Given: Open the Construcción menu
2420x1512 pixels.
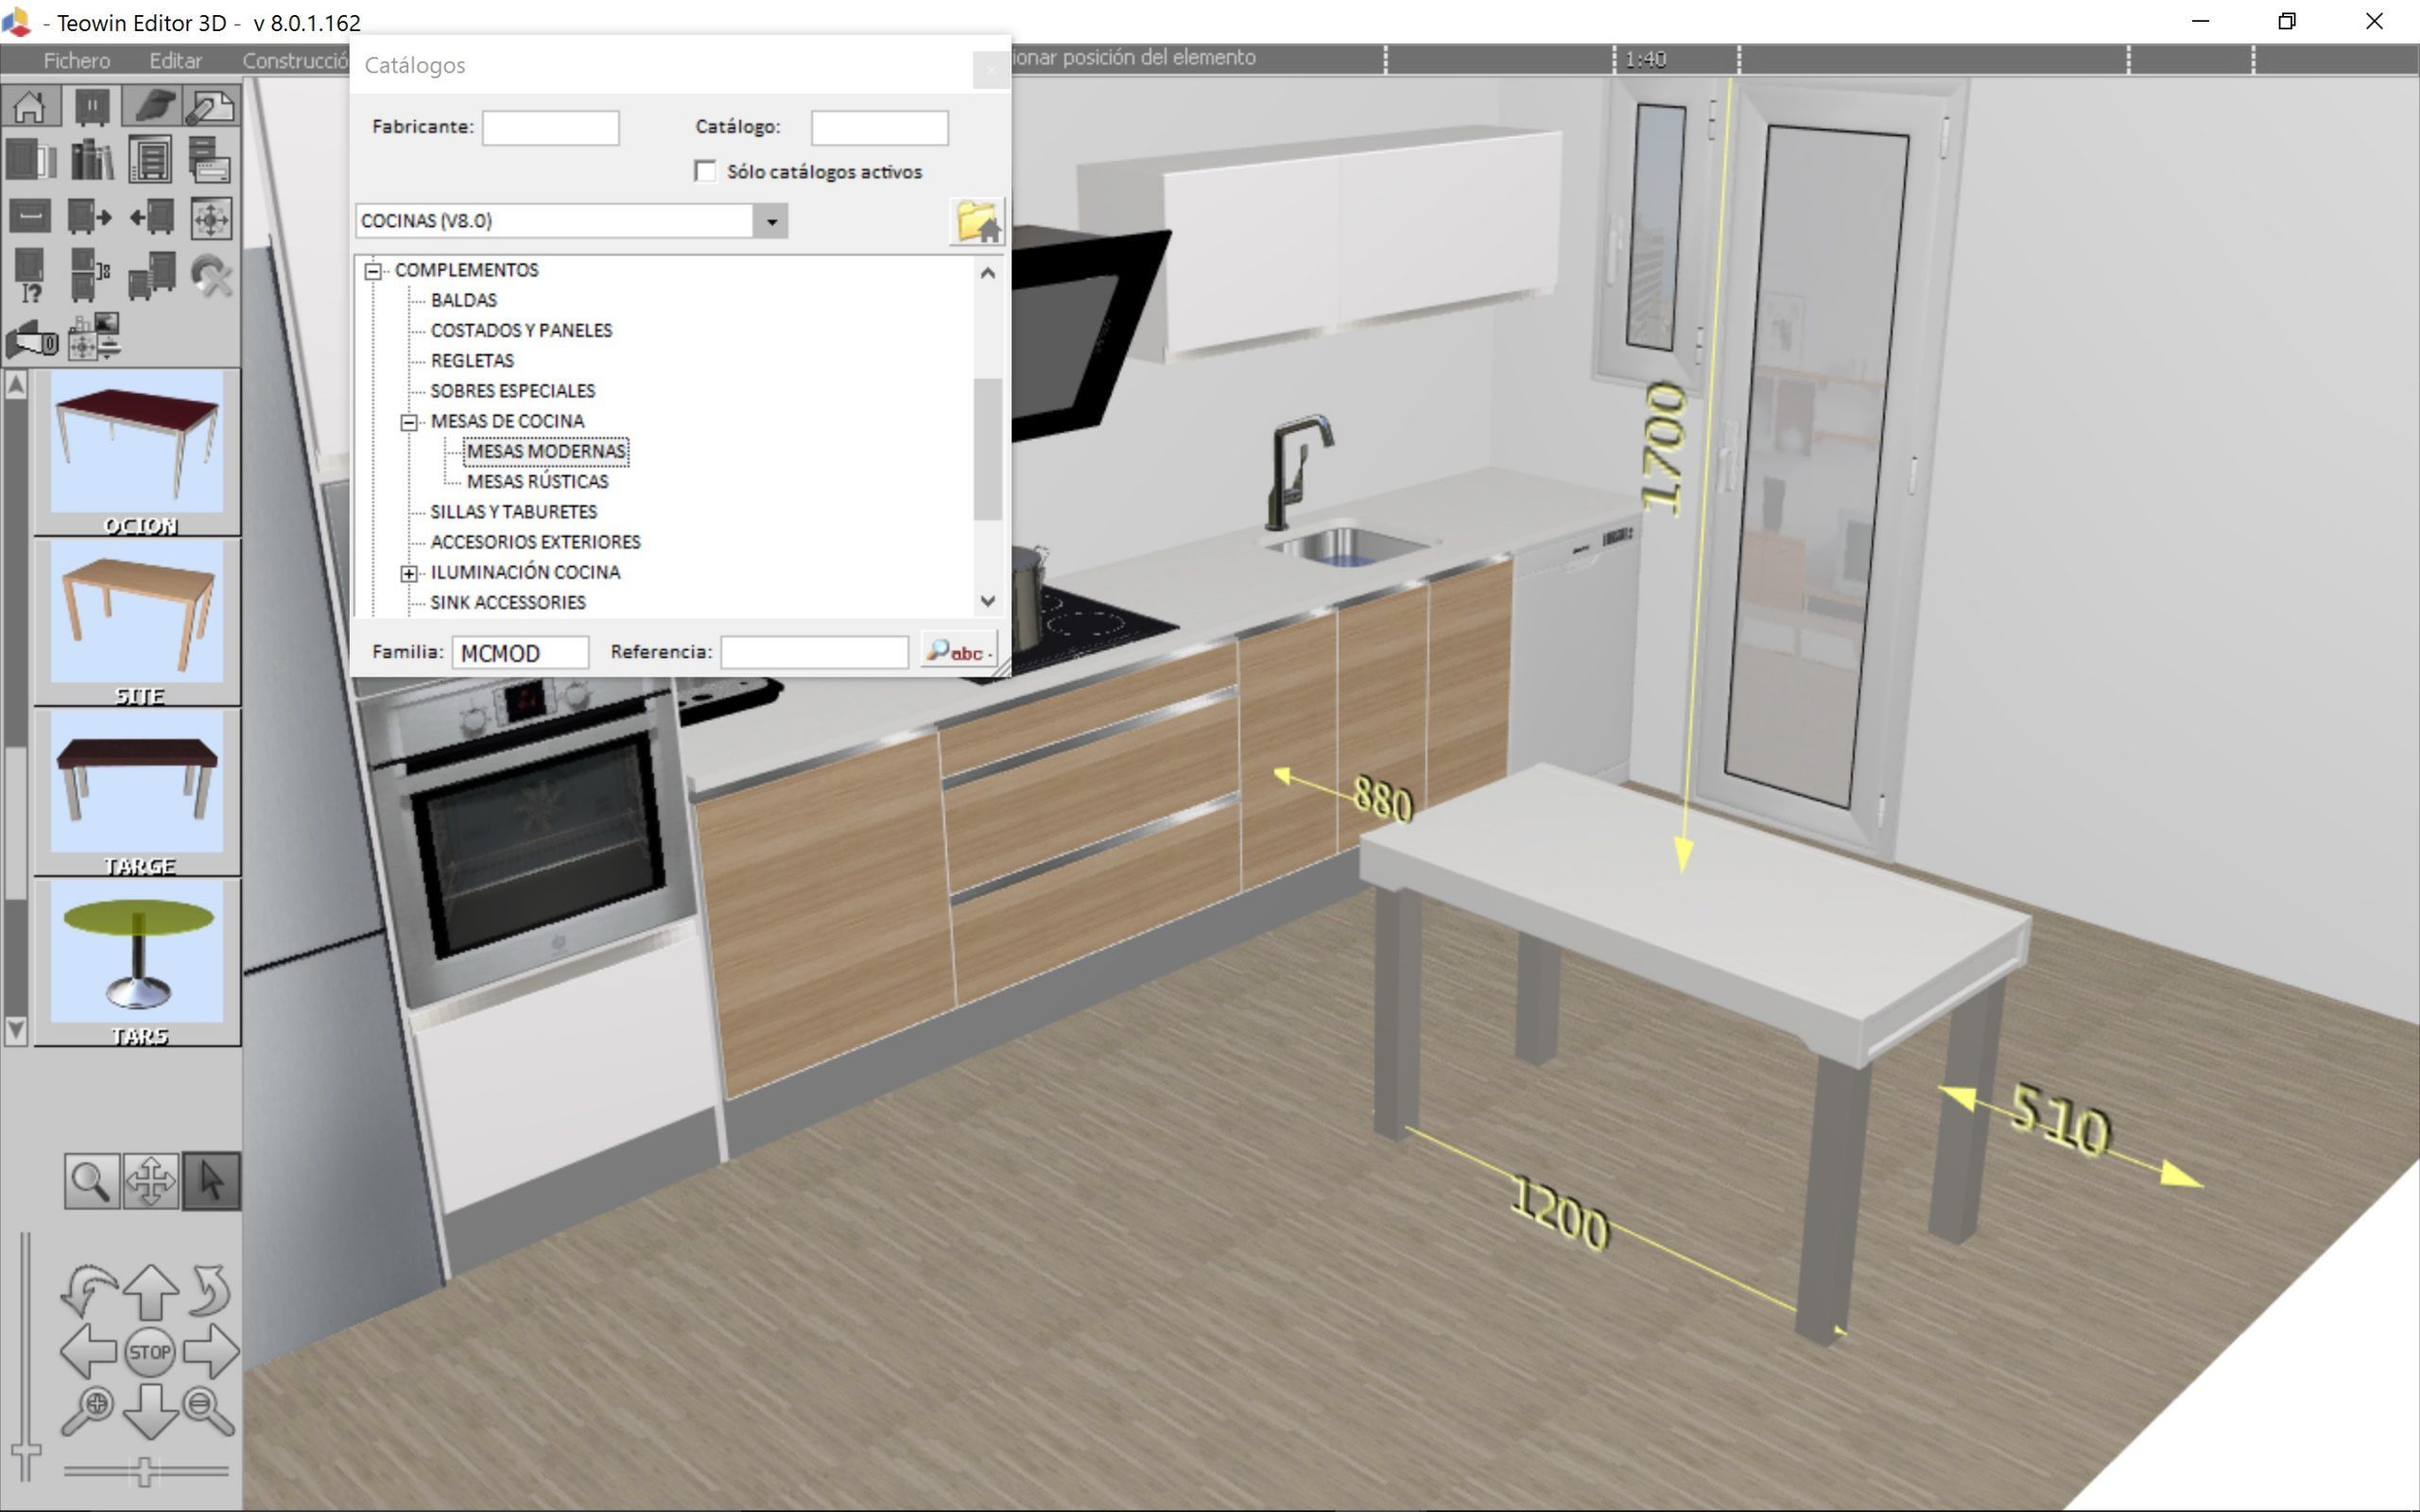Looking at the screenshot, I should point(295,60).
